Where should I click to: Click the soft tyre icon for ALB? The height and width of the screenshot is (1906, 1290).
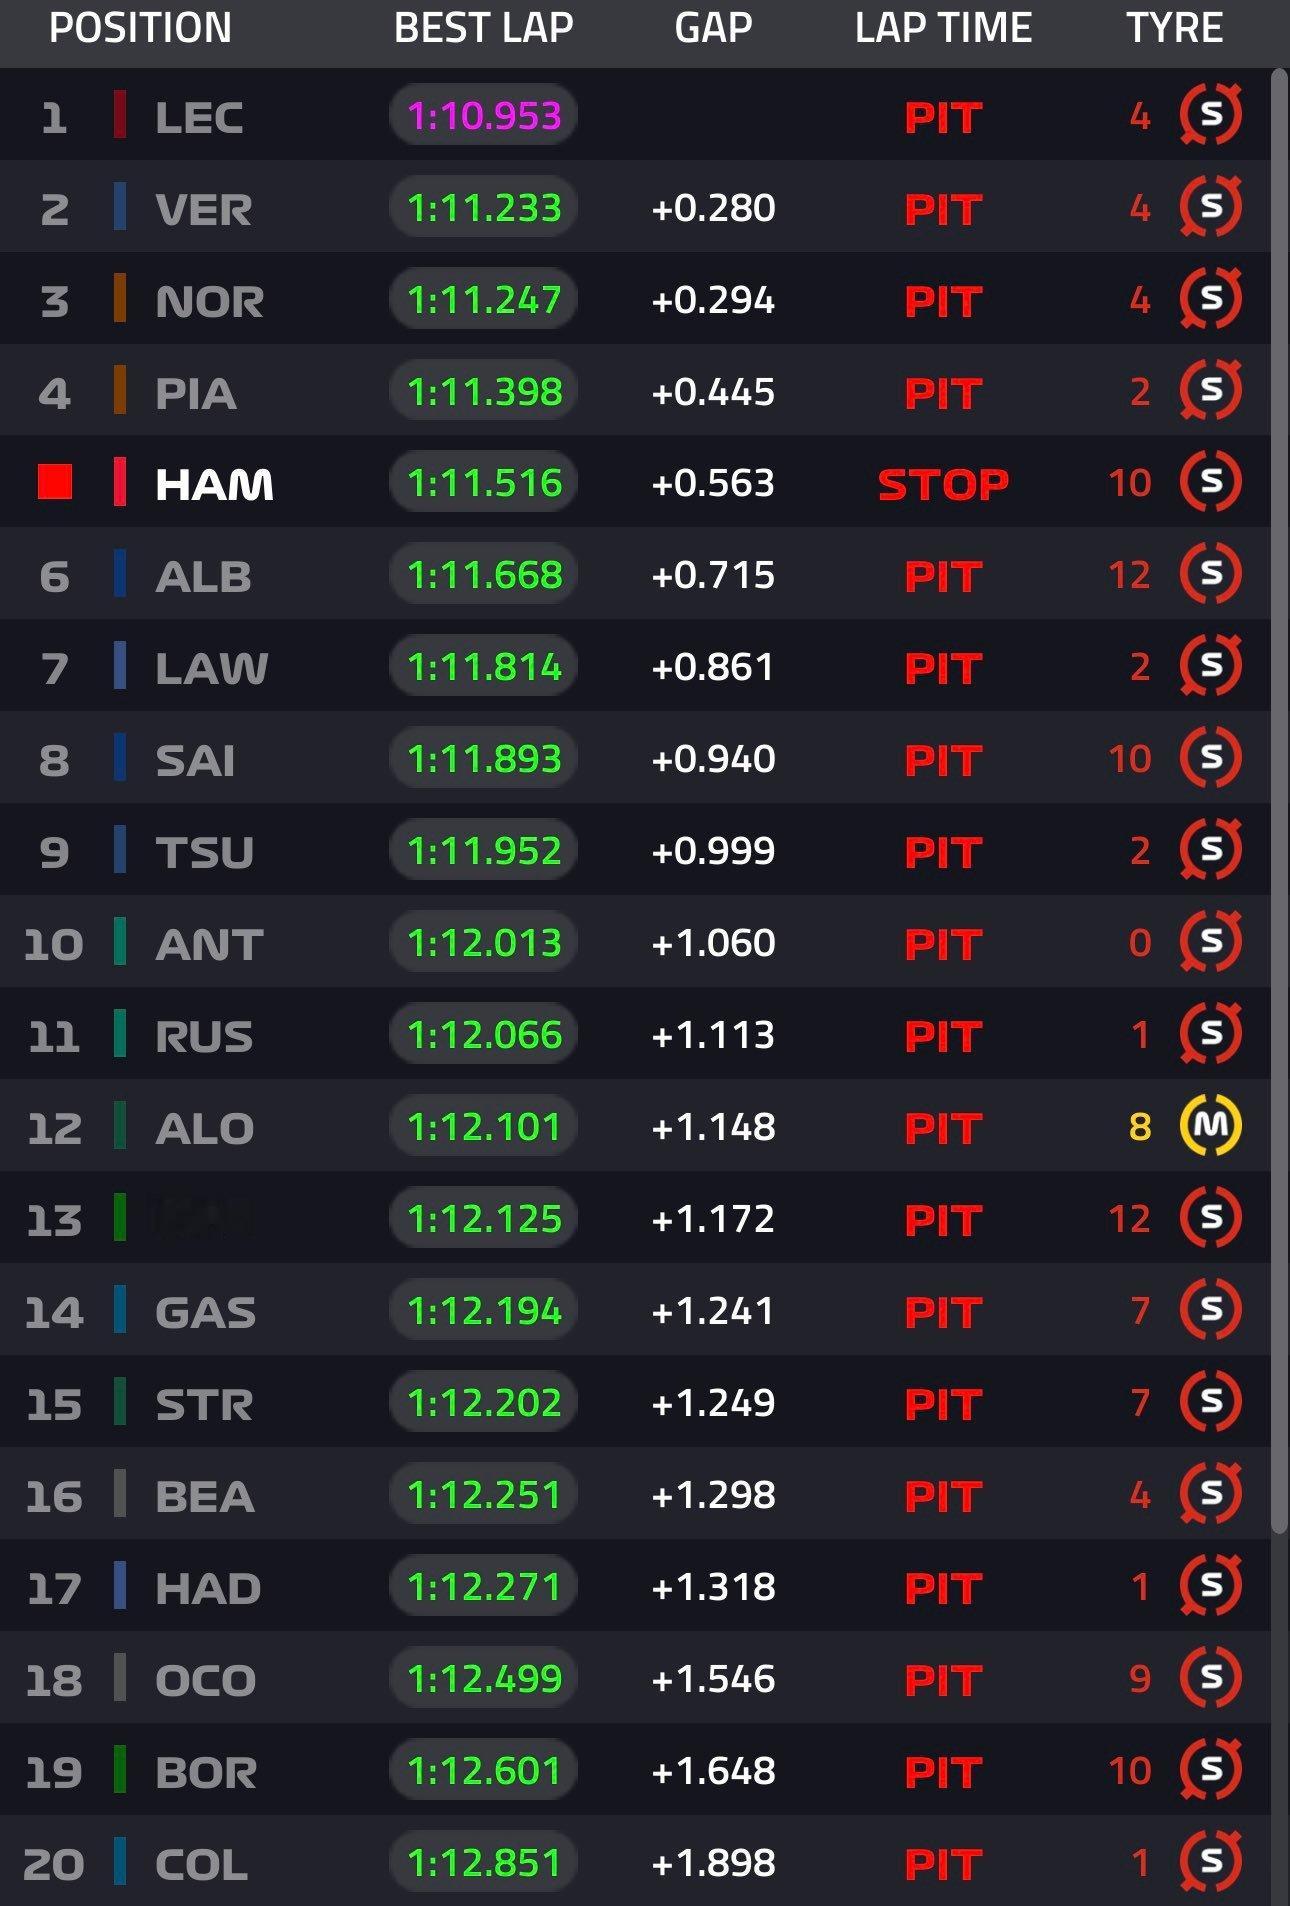pos(1211,574)
